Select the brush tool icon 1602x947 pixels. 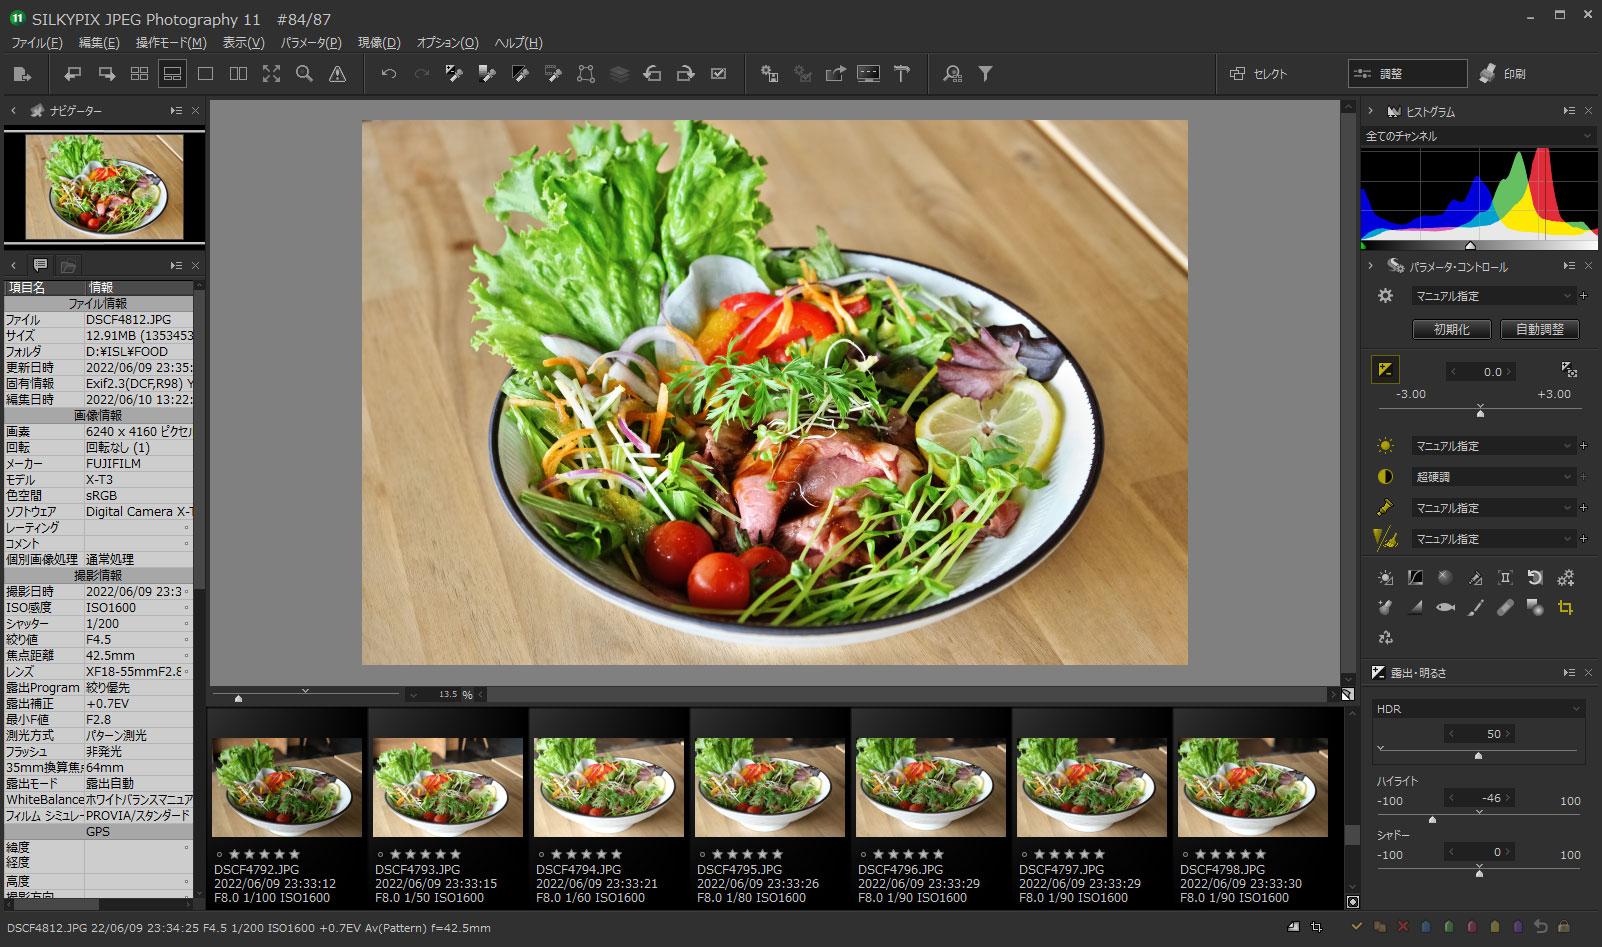point(1475,607)
